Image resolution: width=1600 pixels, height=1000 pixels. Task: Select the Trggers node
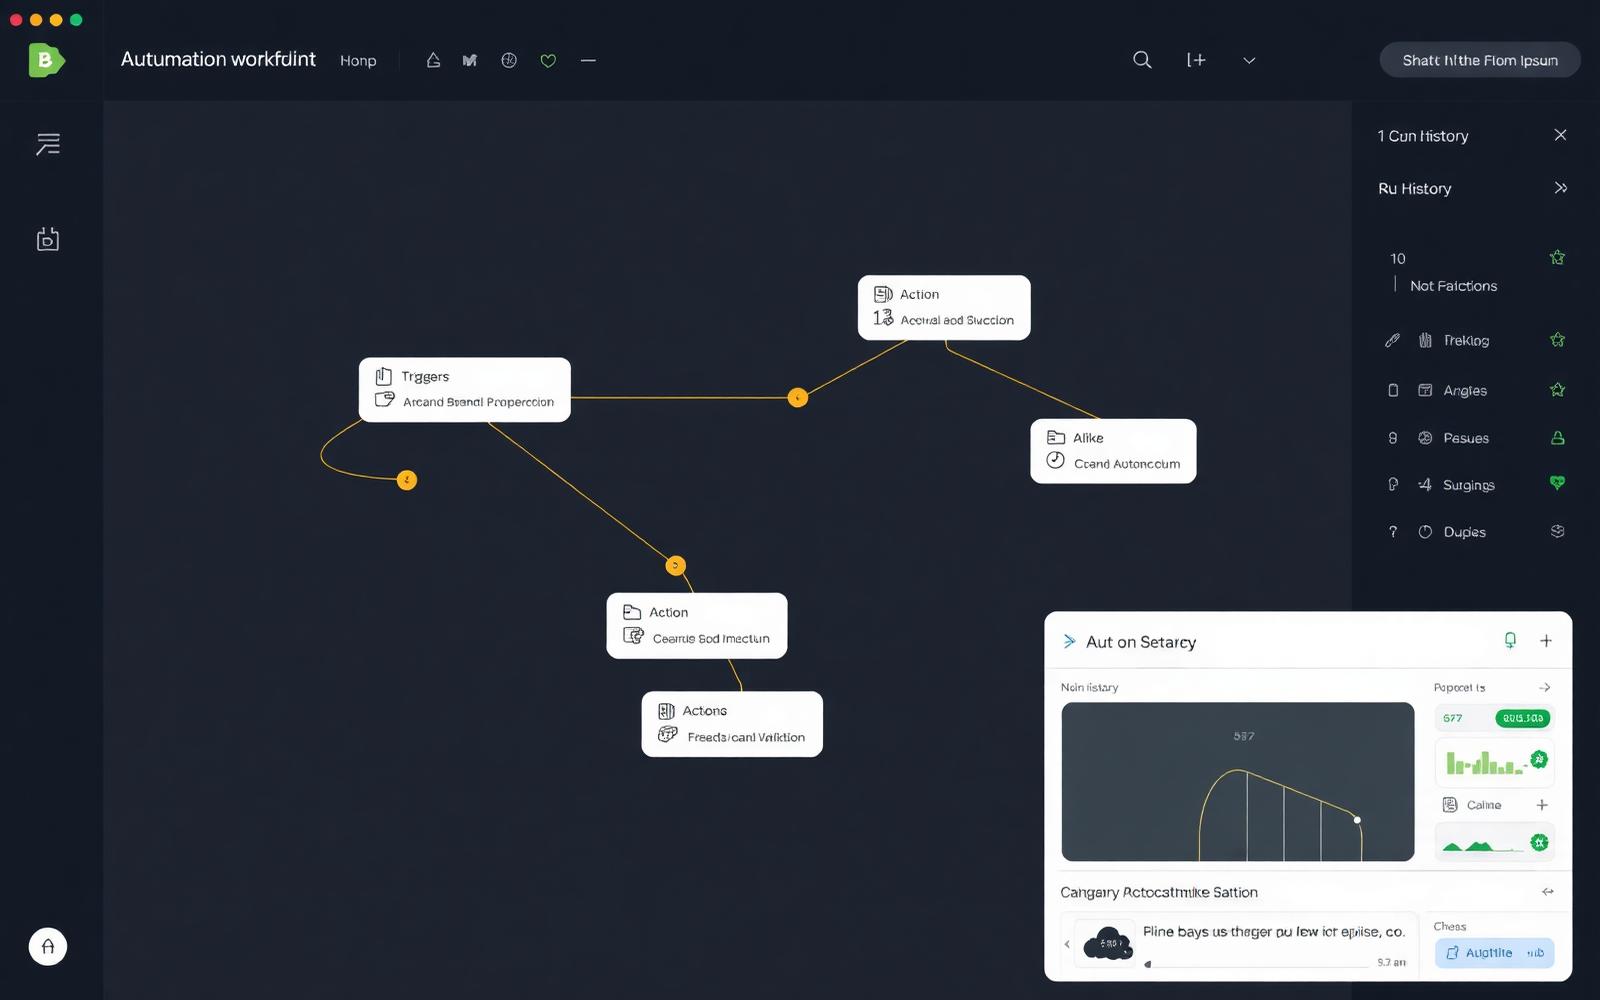pyautogui.click(x=465, y=390)
